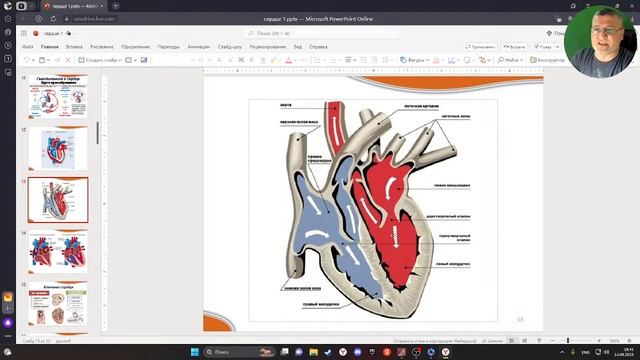Click the thumbnail pane vertical scrollbar
The height and width of the screenshot is (360, 640).
[x=98, y=133]
